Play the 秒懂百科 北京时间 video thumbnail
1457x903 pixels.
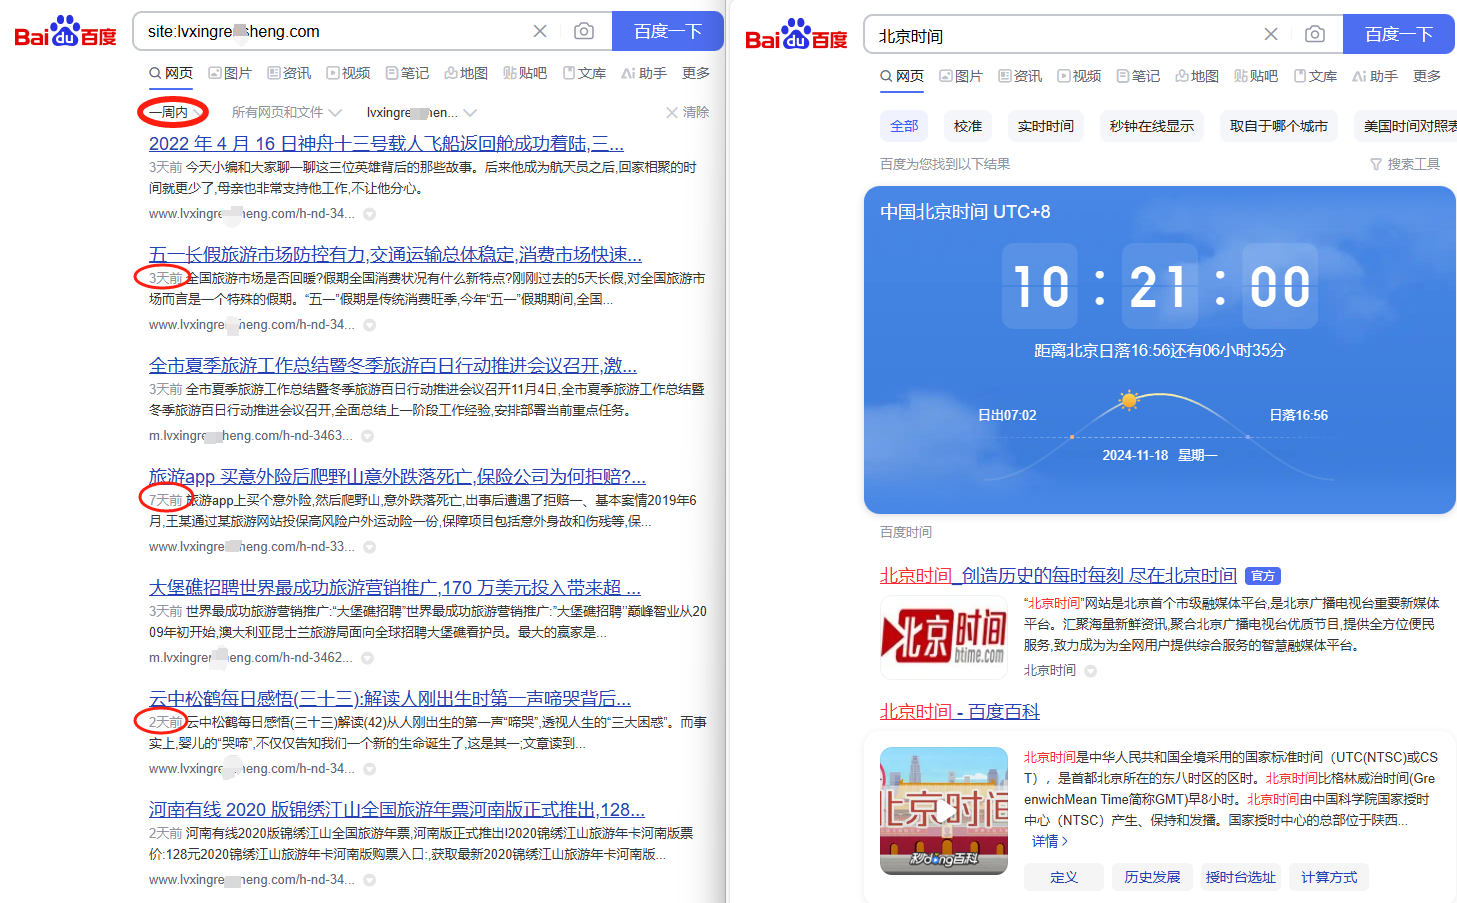[944, 811]
